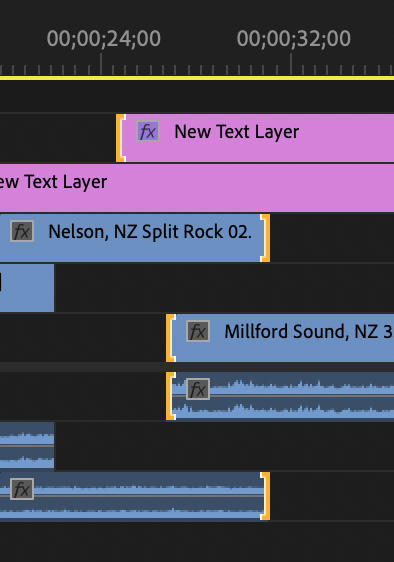This screenshot has height=562, width=394.
Task: Click the yellow work area bar under the ruler
Action: pyautogui.click(x=197, y=78)
